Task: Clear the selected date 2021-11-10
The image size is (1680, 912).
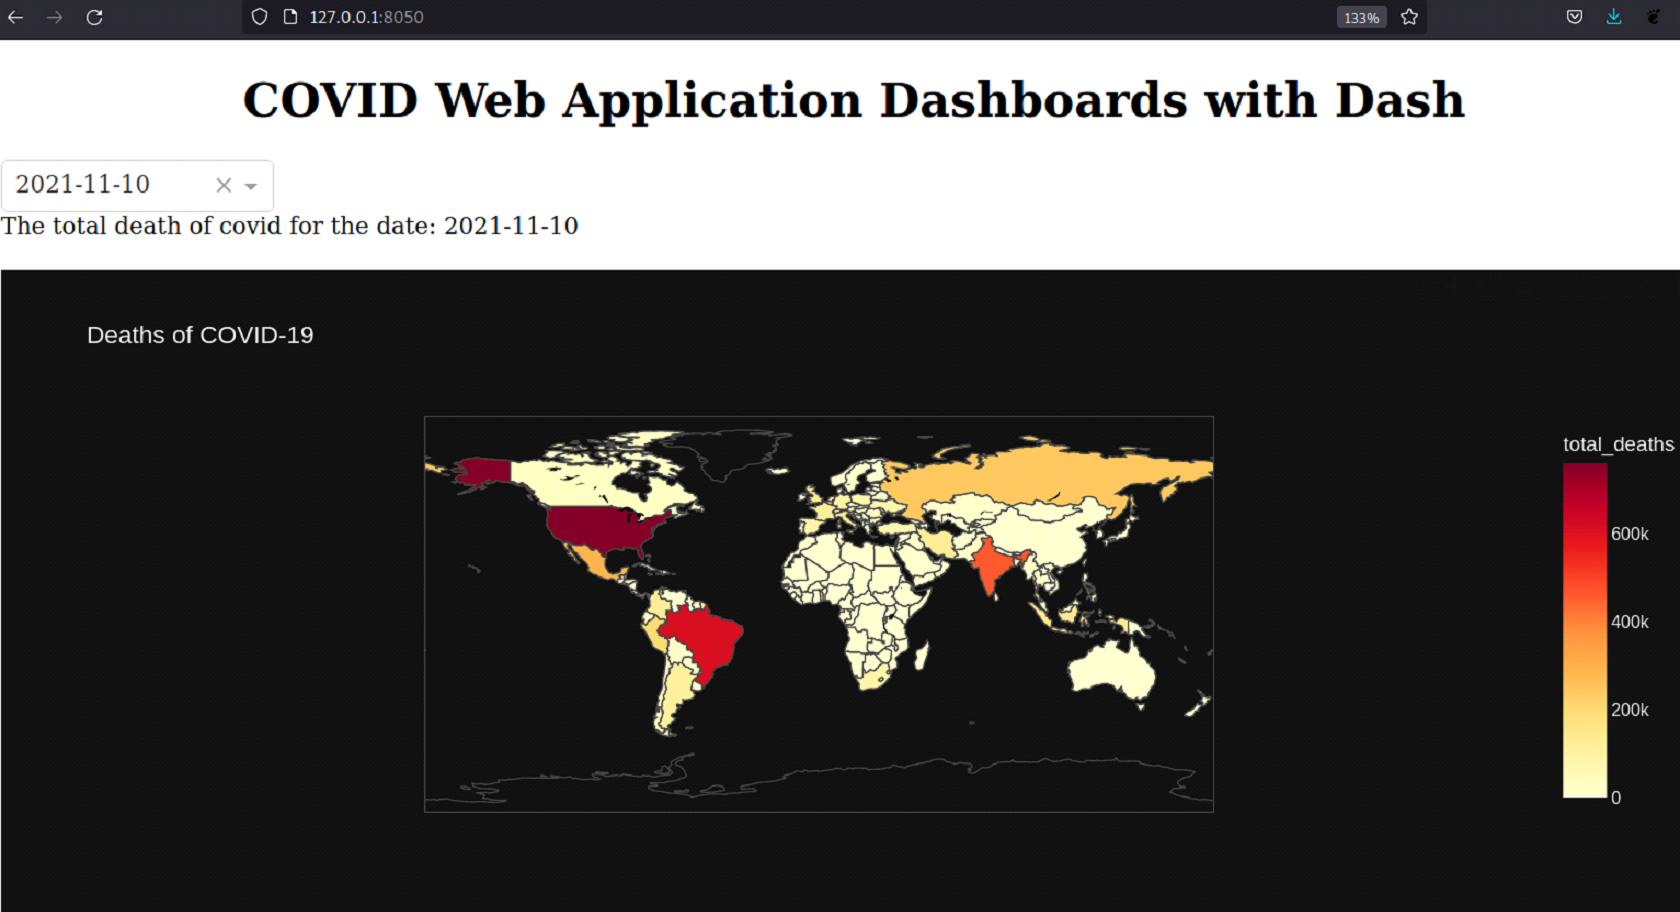Action: pyautogui.click(x=223, y=185)
